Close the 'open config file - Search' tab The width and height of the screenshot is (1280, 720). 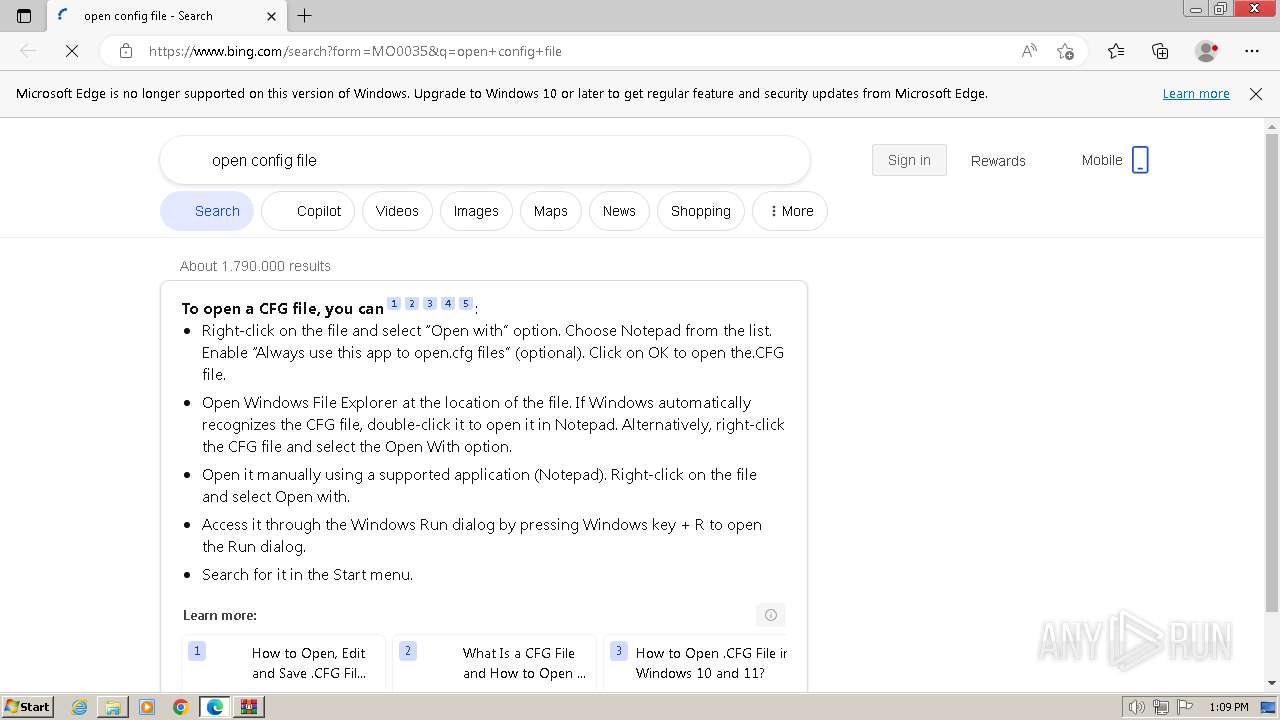pyautogui.click(x=271, y=16)
